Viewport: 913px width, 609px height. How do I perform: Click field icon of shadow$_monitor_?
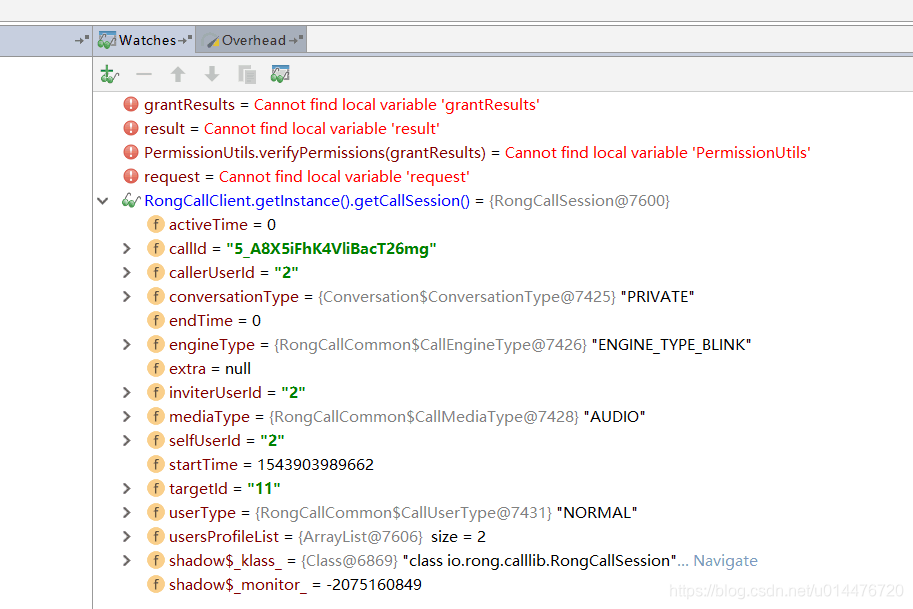pos(155,585)
